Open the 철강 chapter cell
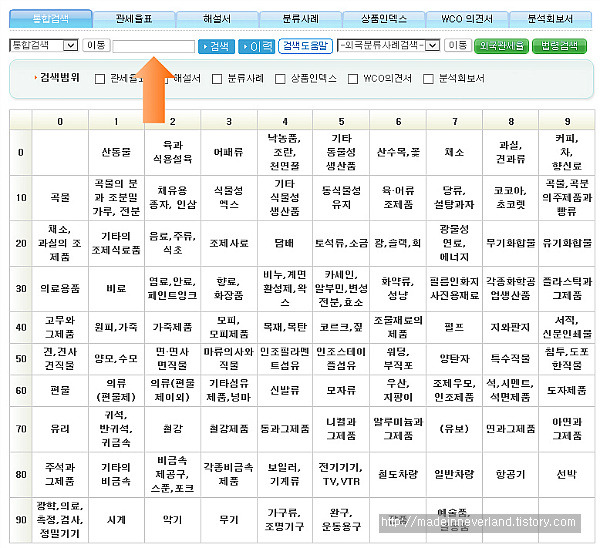600x548 pixels. (173, 429)
